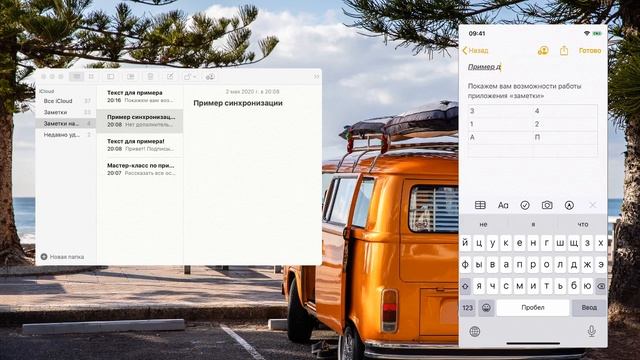Image resolution: width=640 pixels, height=360 pixels.
Task: Tap keyboard suggestion 'я'
Action: click(533, 224)
